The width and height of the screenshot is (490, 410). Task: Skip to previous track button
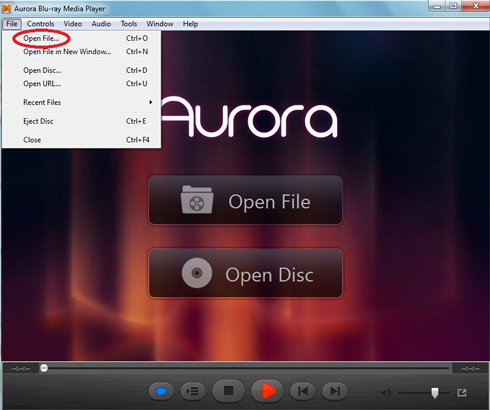pyautogui.click(x=303, y=391)
